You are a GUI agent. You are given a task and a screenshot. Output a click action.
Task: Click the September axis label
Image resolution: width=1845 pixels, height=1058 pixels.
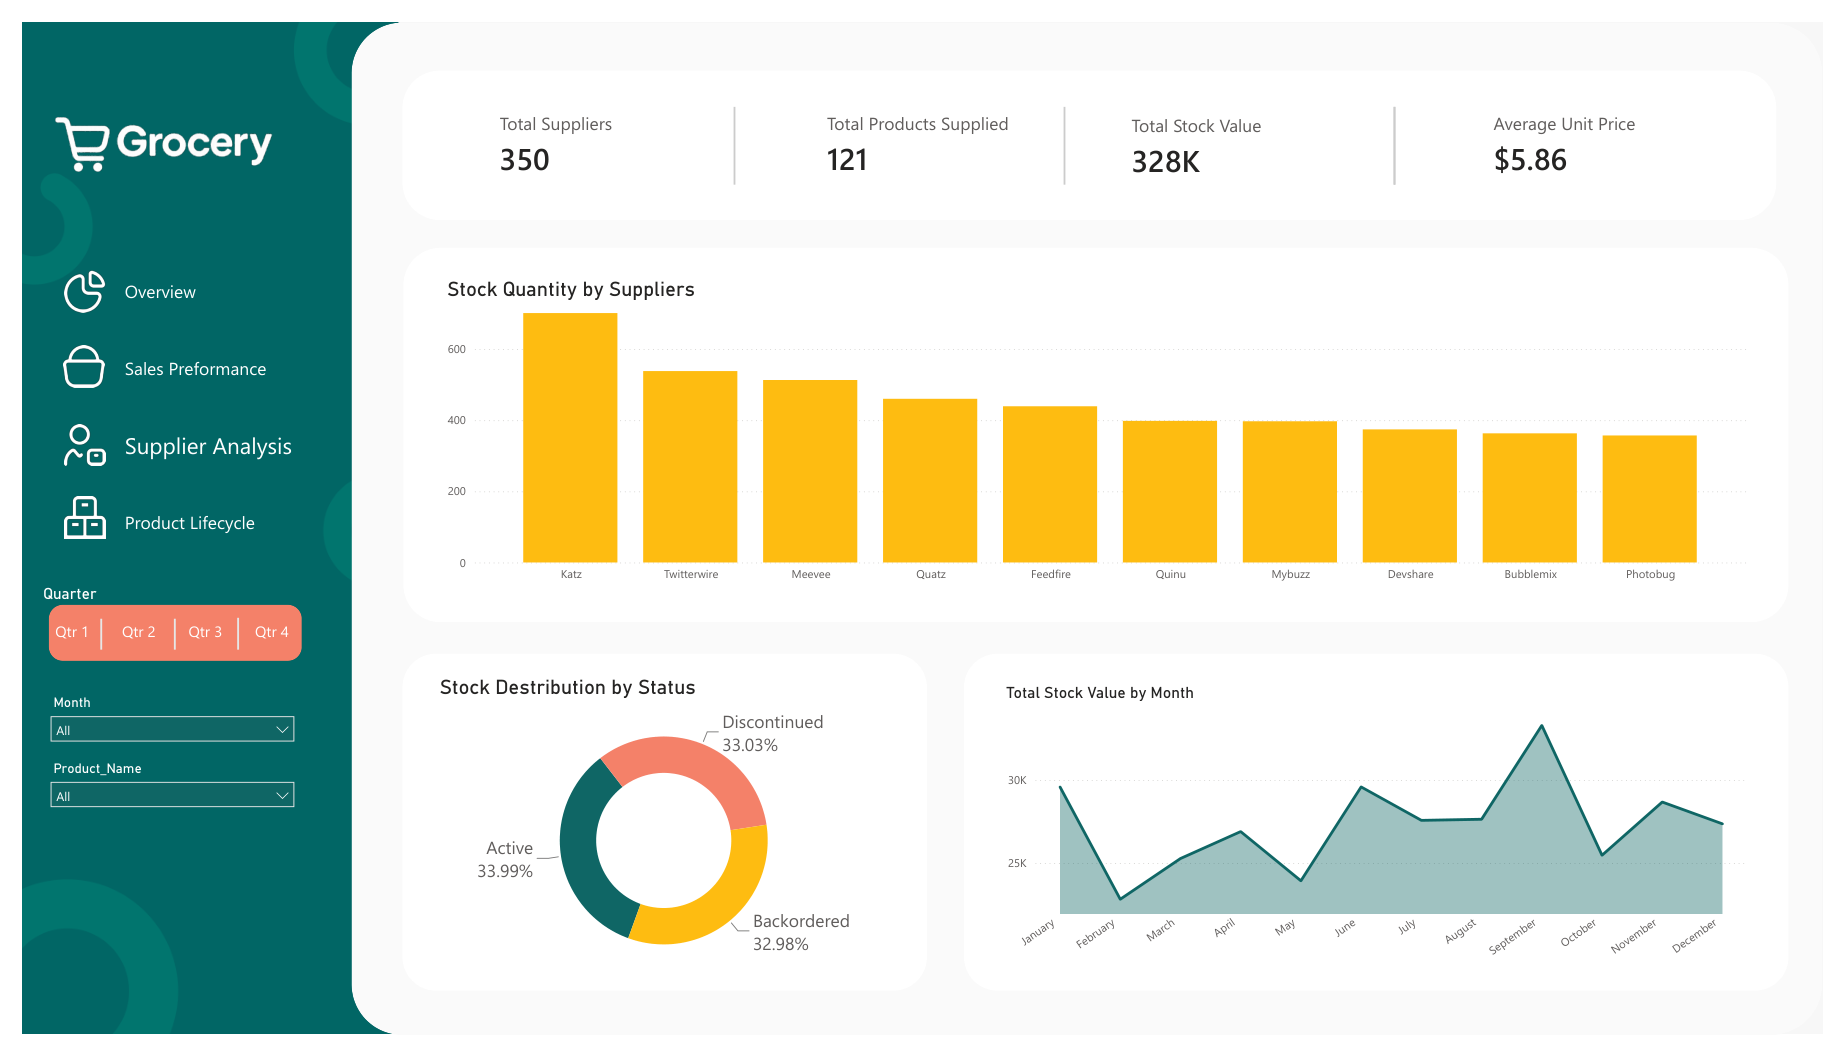(1512, 936)
